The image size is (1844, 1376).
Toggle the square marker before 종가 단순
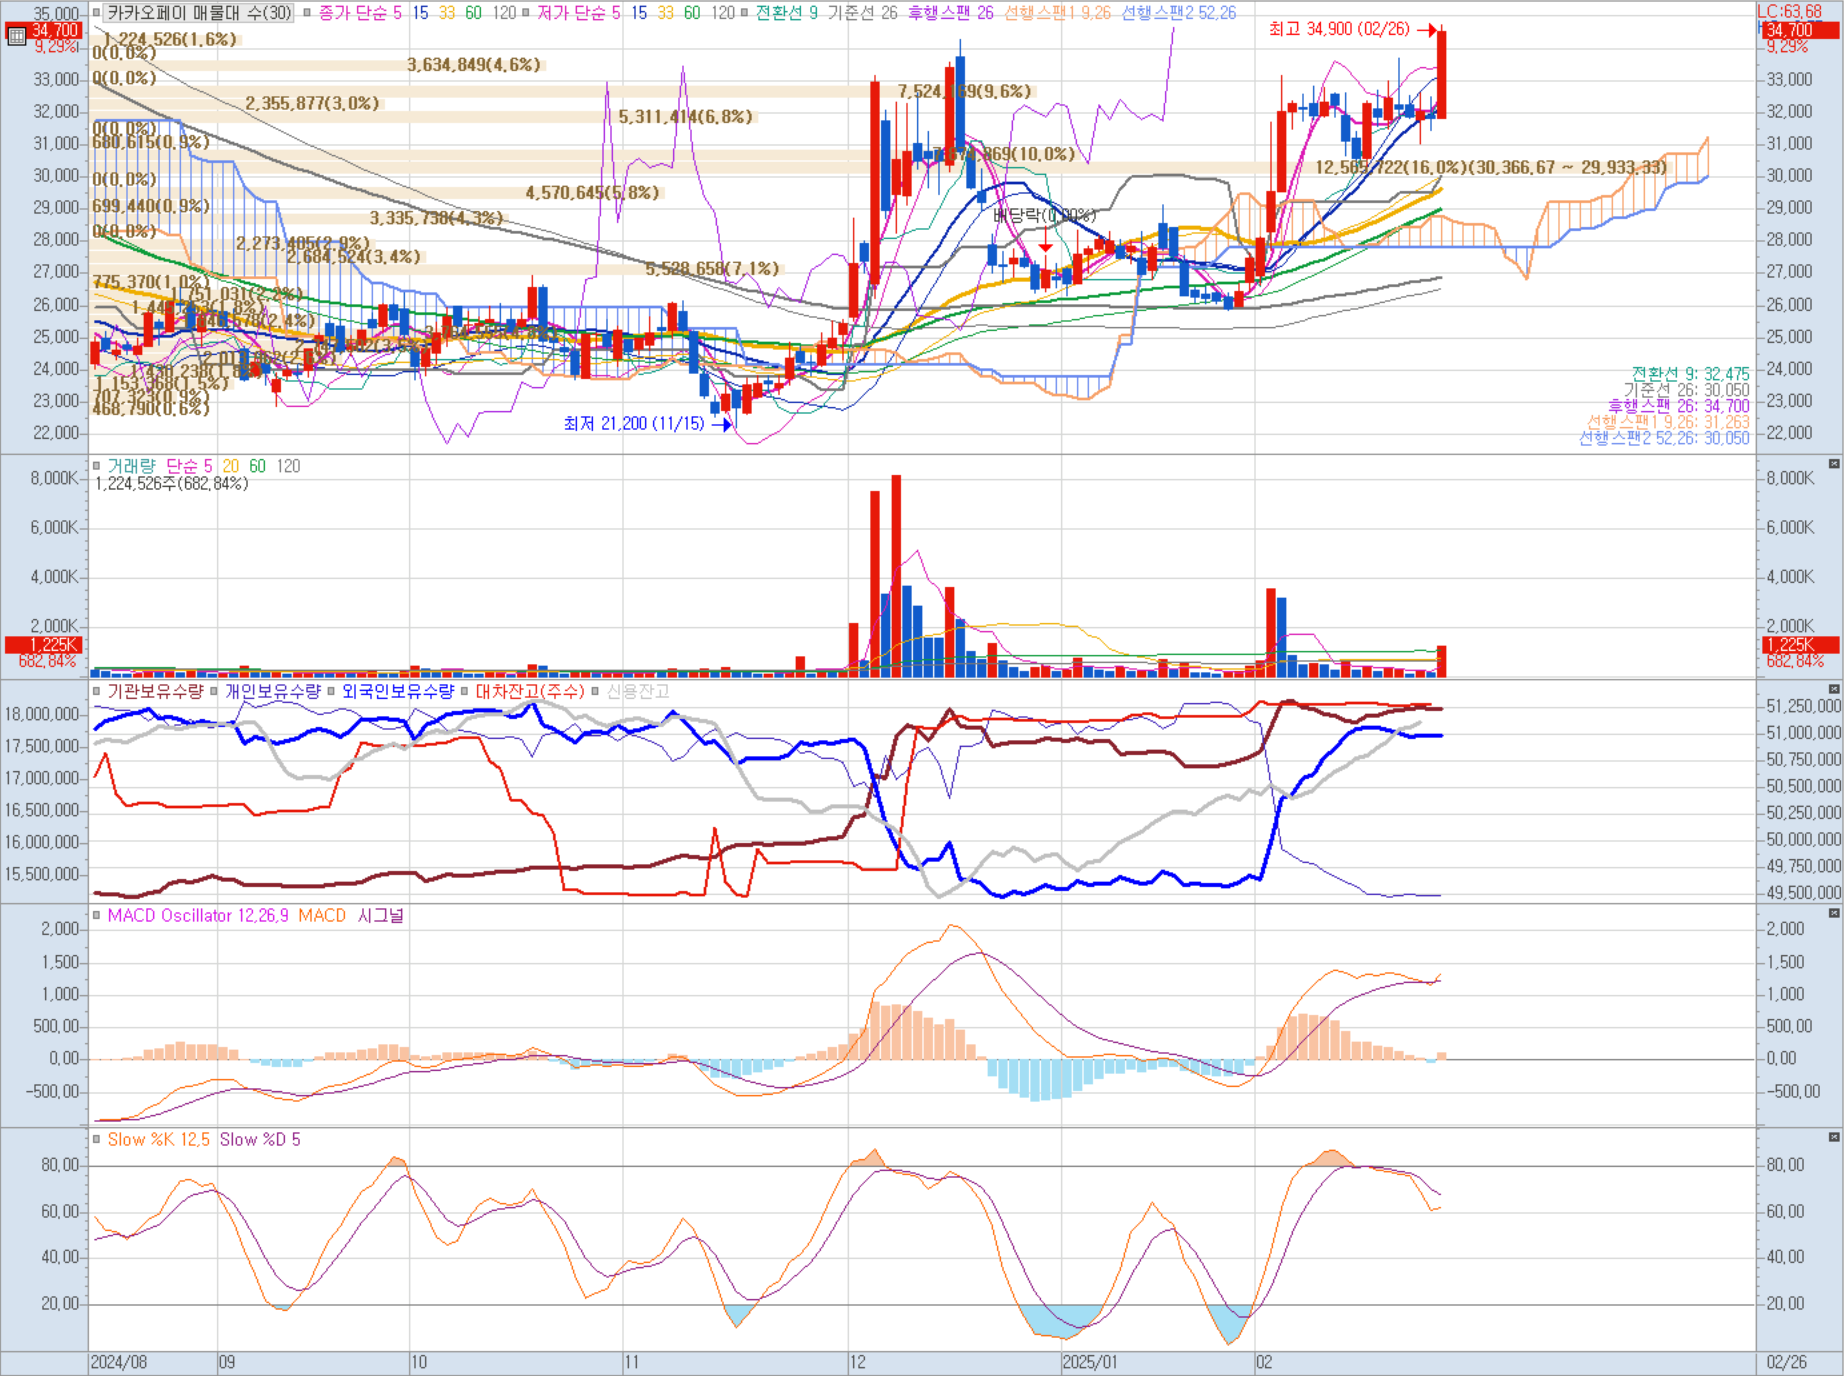pos(308,13)
